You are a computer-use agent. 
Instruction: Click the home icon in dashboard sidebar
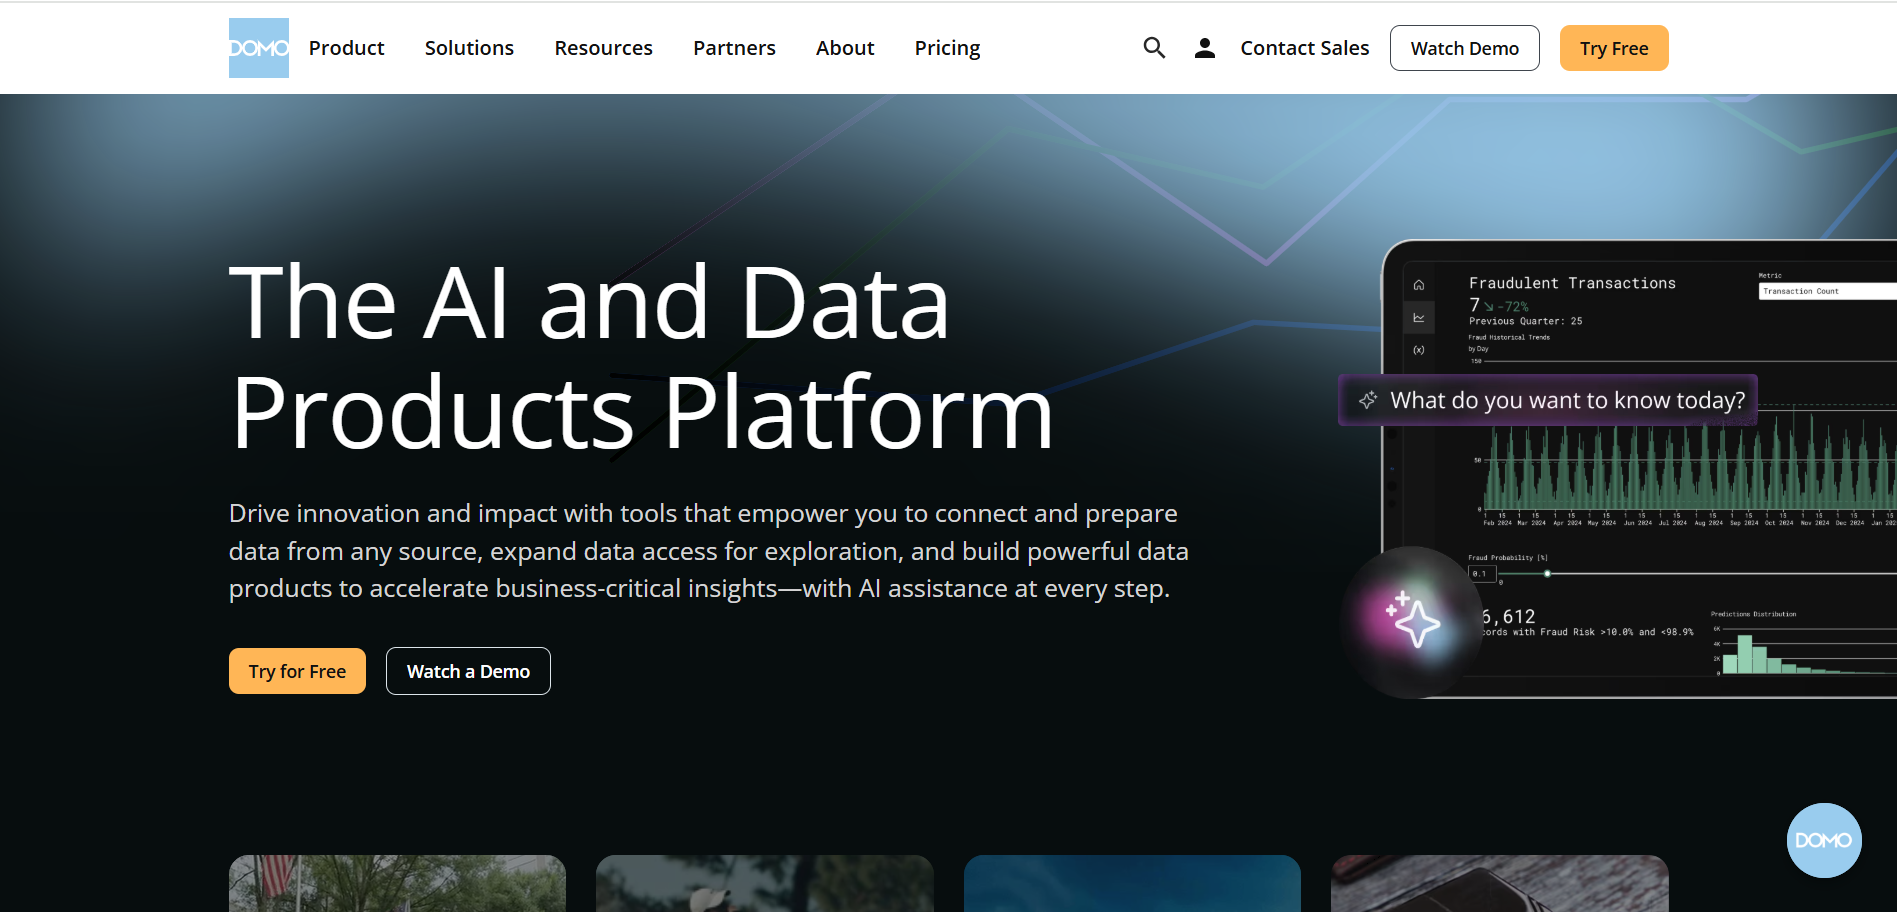1419,285
